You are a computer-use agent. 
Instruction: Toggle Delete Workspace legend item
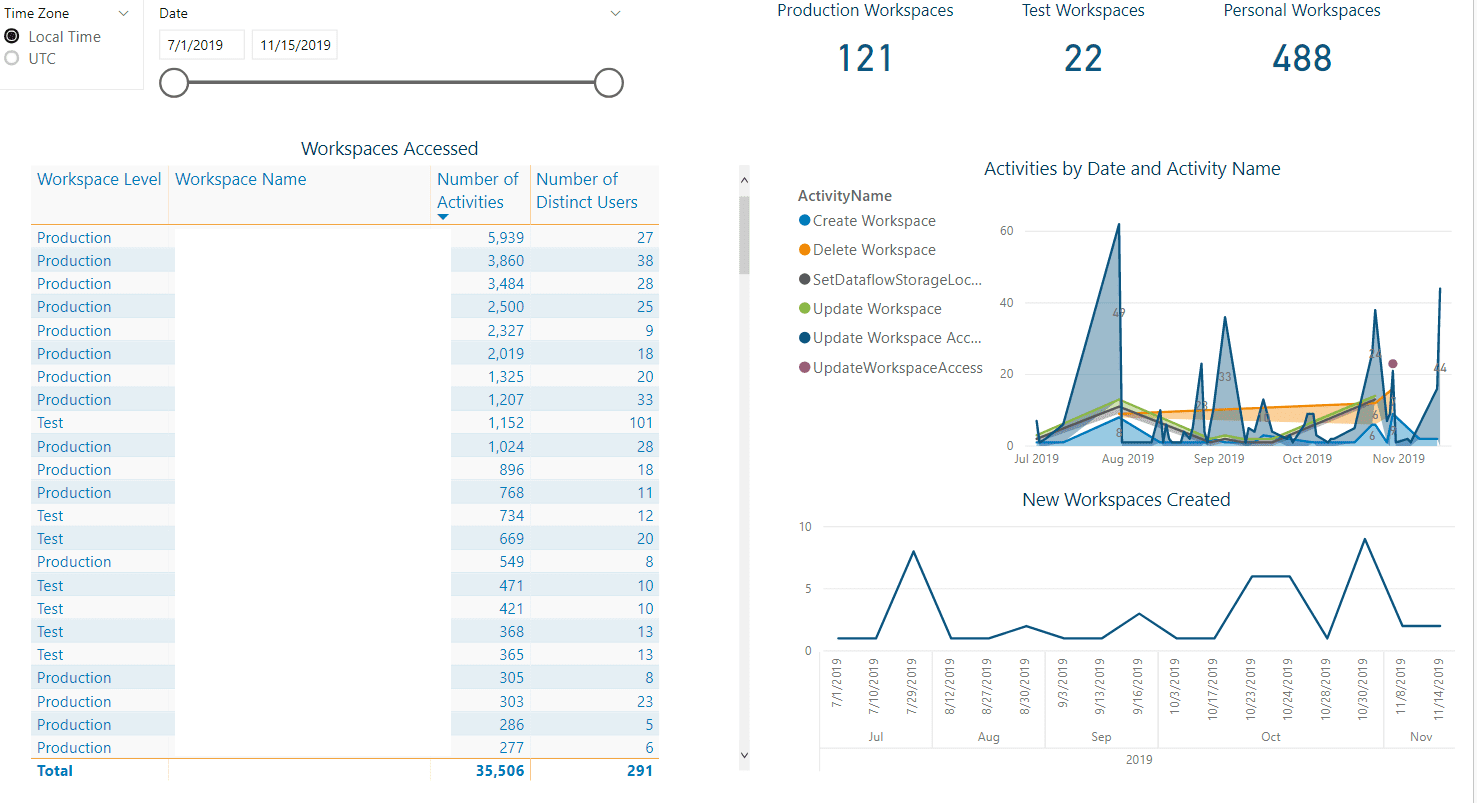point(868,250)
